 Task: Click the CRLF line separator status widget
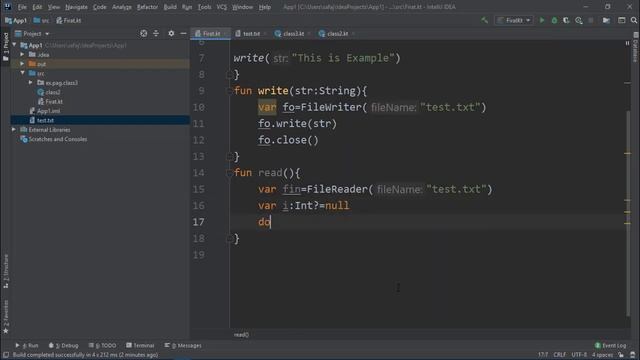[560, 355]
